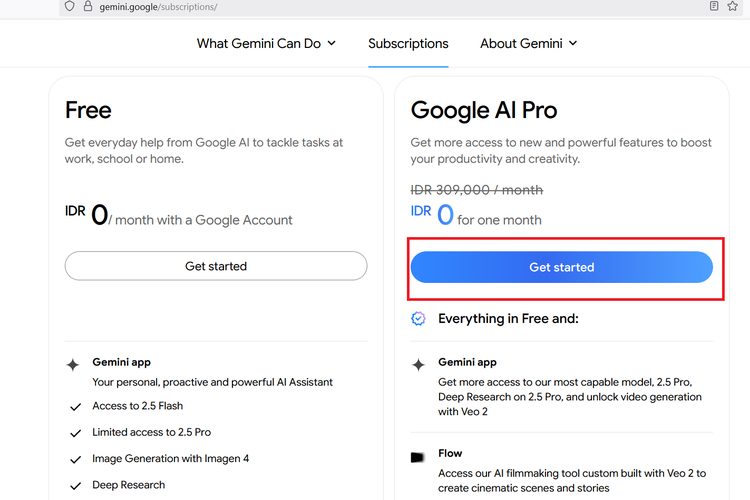The width and height of the screenshot is (750, 500).
Task: Click 'Your personal, proactive and powerful AI Assistant' text
Action: (x=212, y=382)
